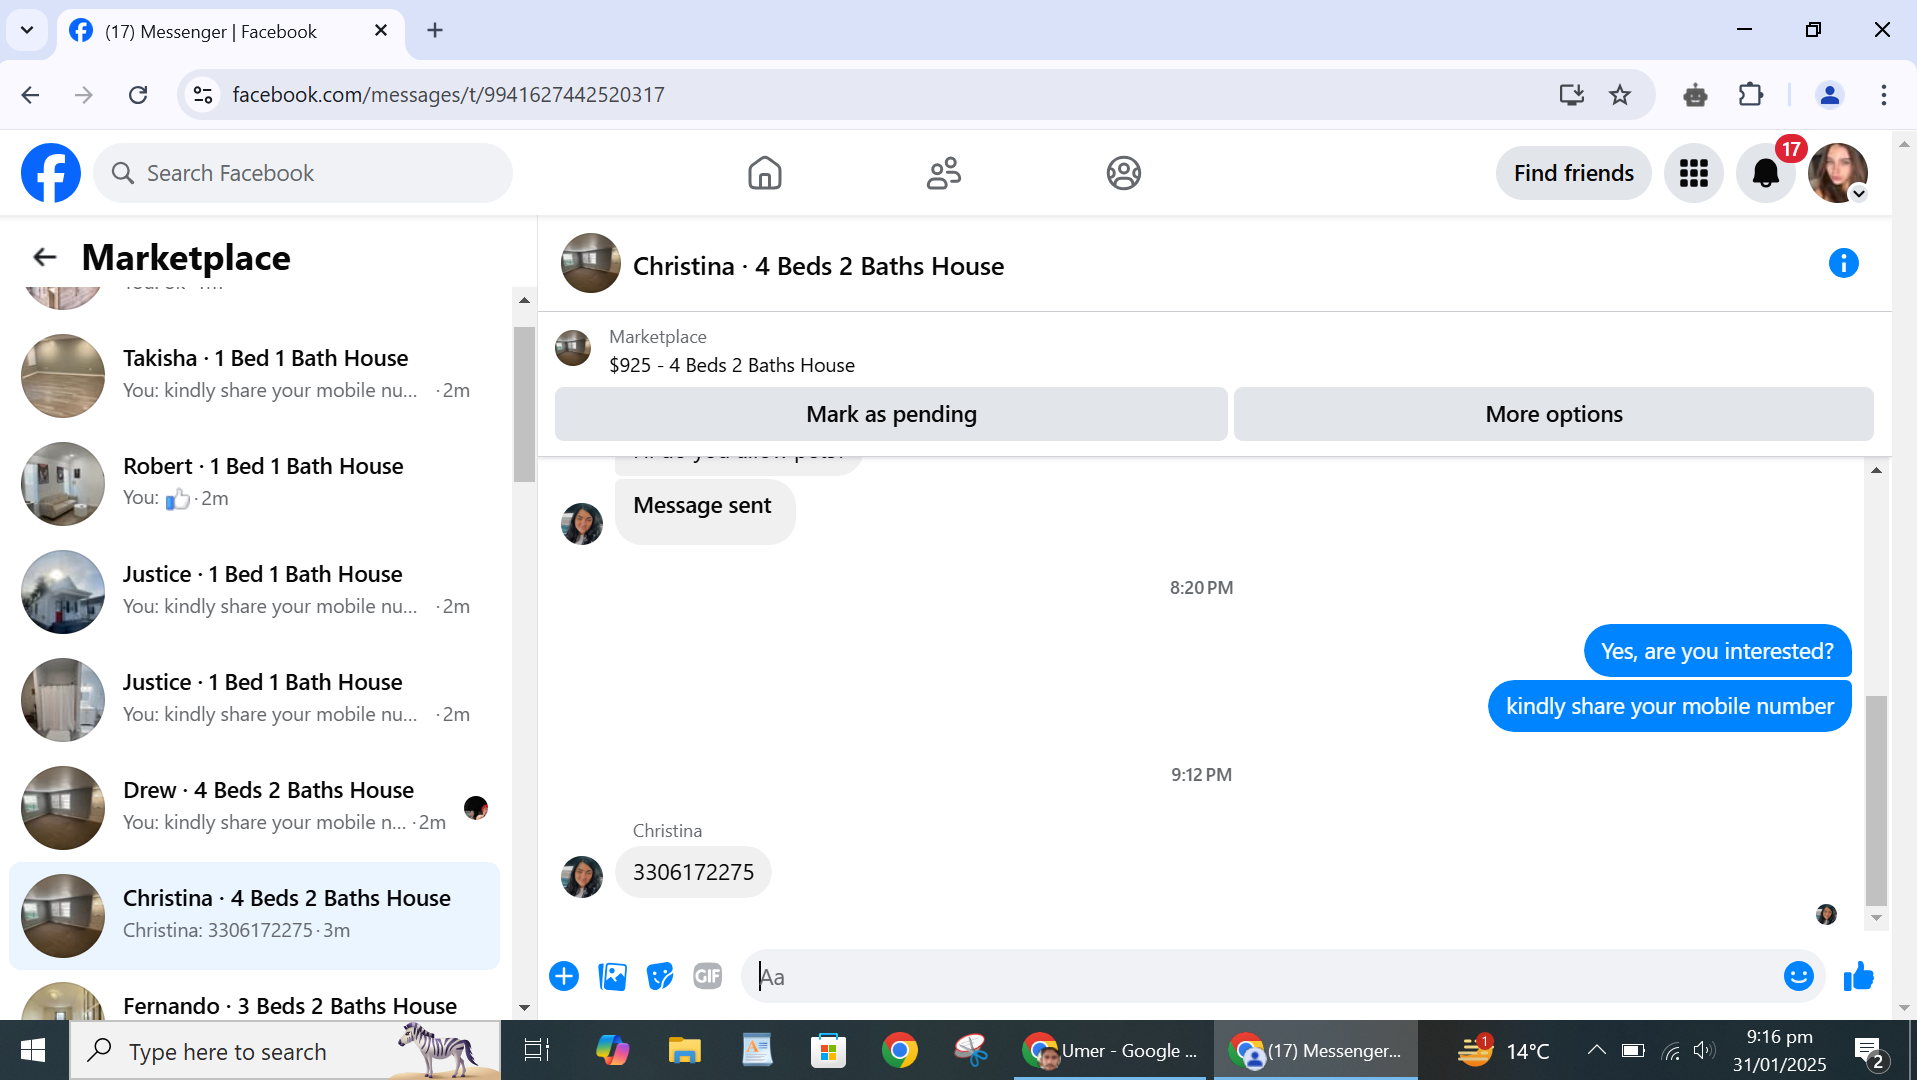Screen dimensions: 1917x1080
Task: Open the tab search dropdown
Action: (x=27, y=31)
